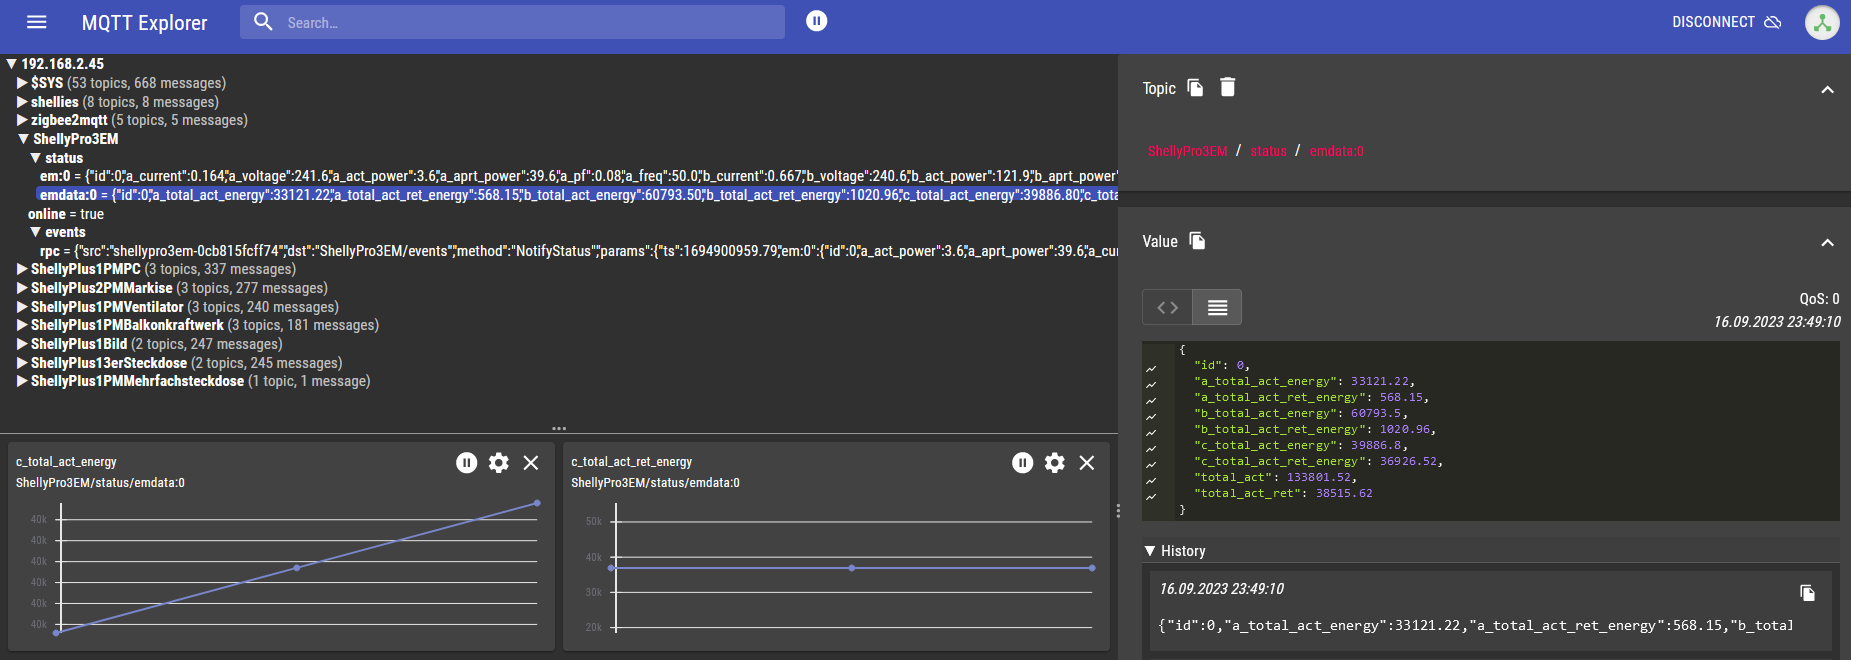Expand the $SYS topic tree
Screen dimensions: 1851x660
pyautogui.click(x=22, y=83)
